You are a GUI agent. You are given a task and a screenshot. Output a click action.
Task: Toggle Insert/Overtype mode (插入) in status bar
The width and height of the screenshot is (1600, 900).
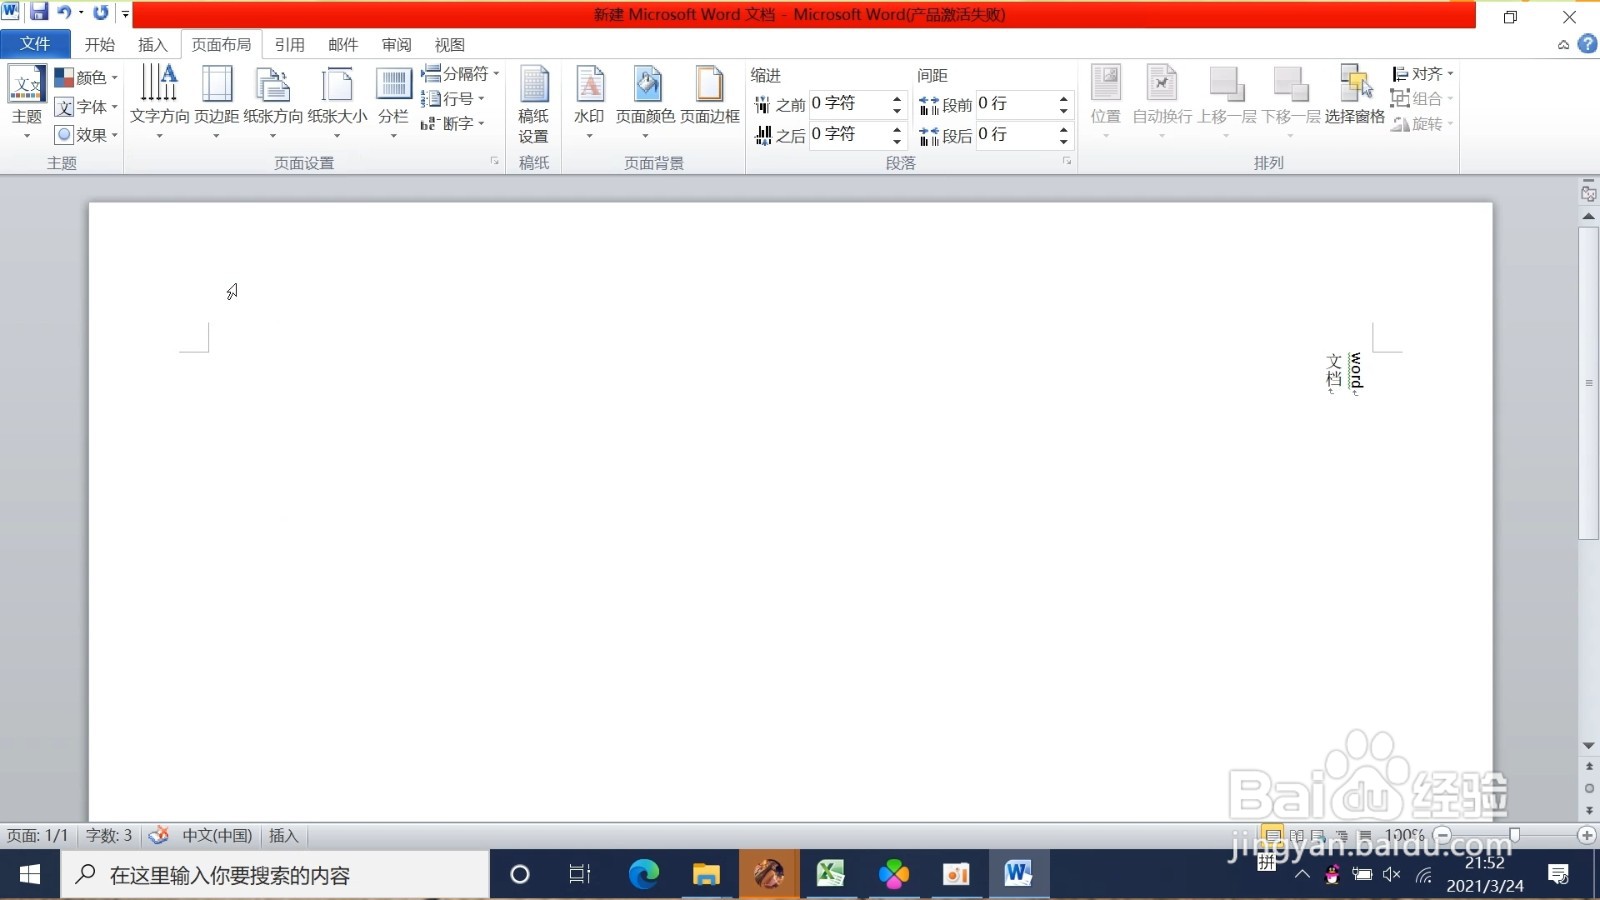click(x=283, y=835)
